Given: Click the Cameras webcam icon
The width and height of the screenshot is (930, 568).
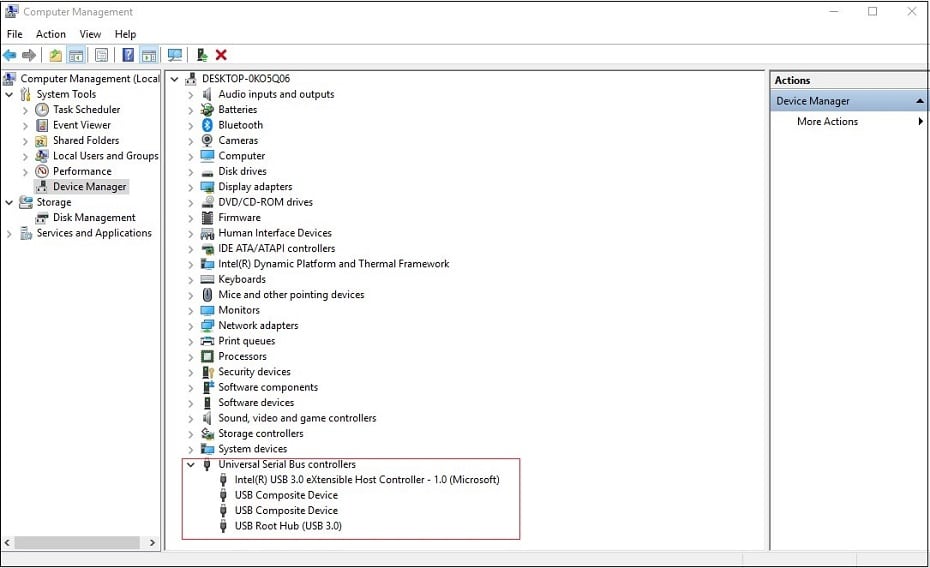Looking at the screenshot, I should click(x=207, y=141).
